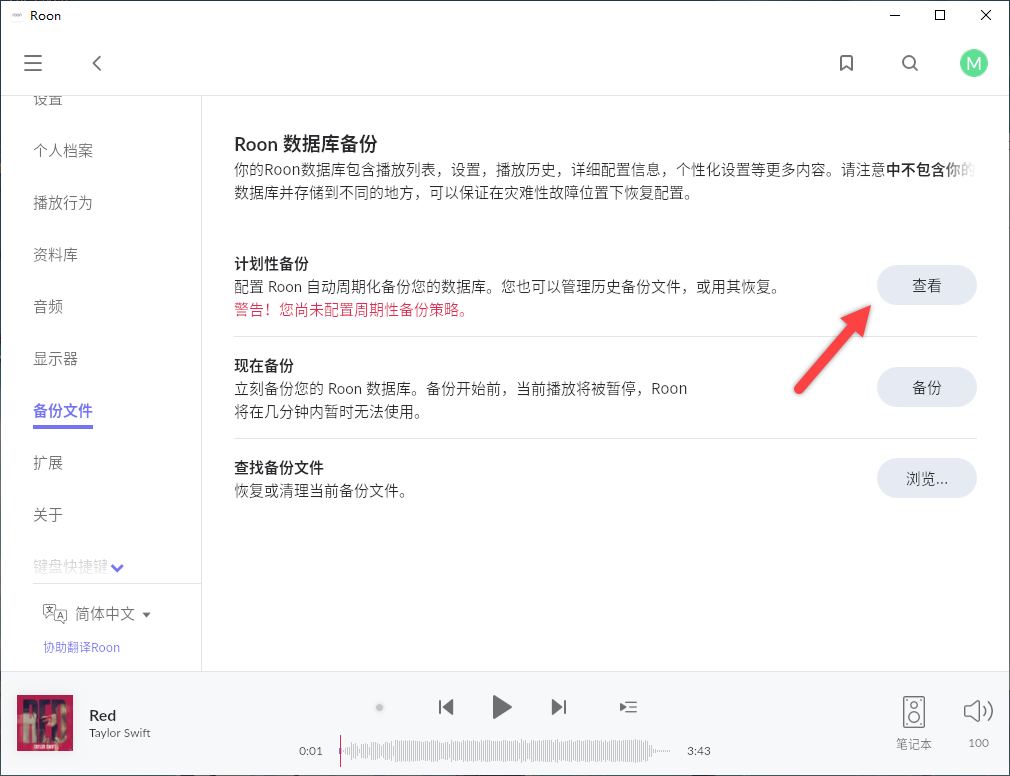Skip to the previous track
The image size is (1010, 776).
[x=446, y=707]
